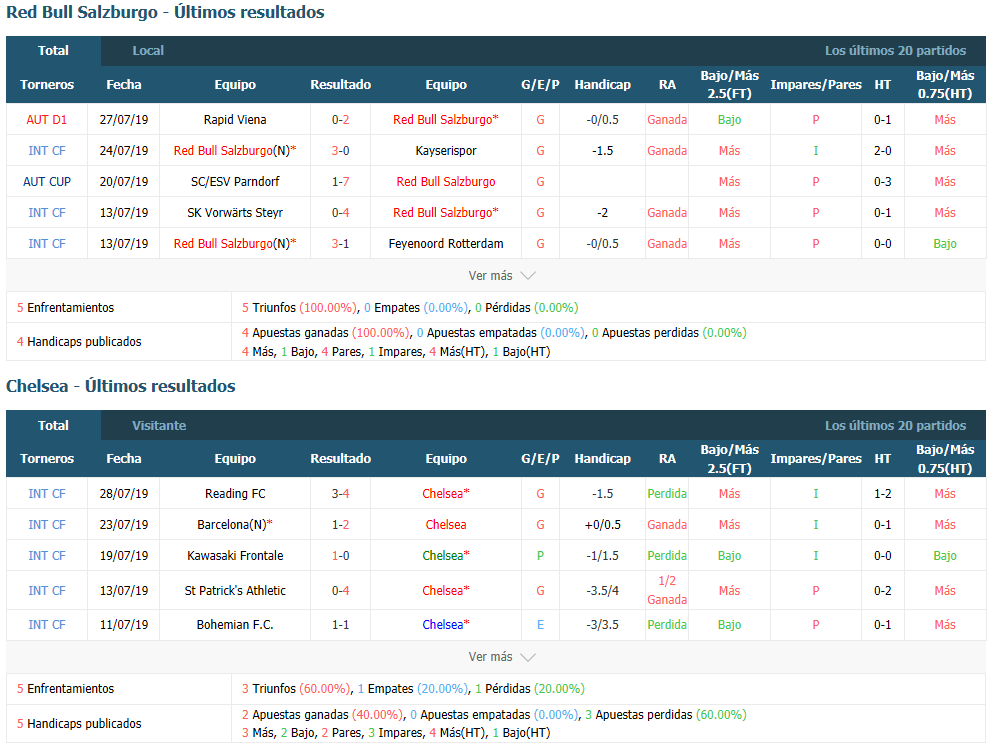Open the INT CF link dated 24/07/19
993x749 pixels.
coord(47,151)
